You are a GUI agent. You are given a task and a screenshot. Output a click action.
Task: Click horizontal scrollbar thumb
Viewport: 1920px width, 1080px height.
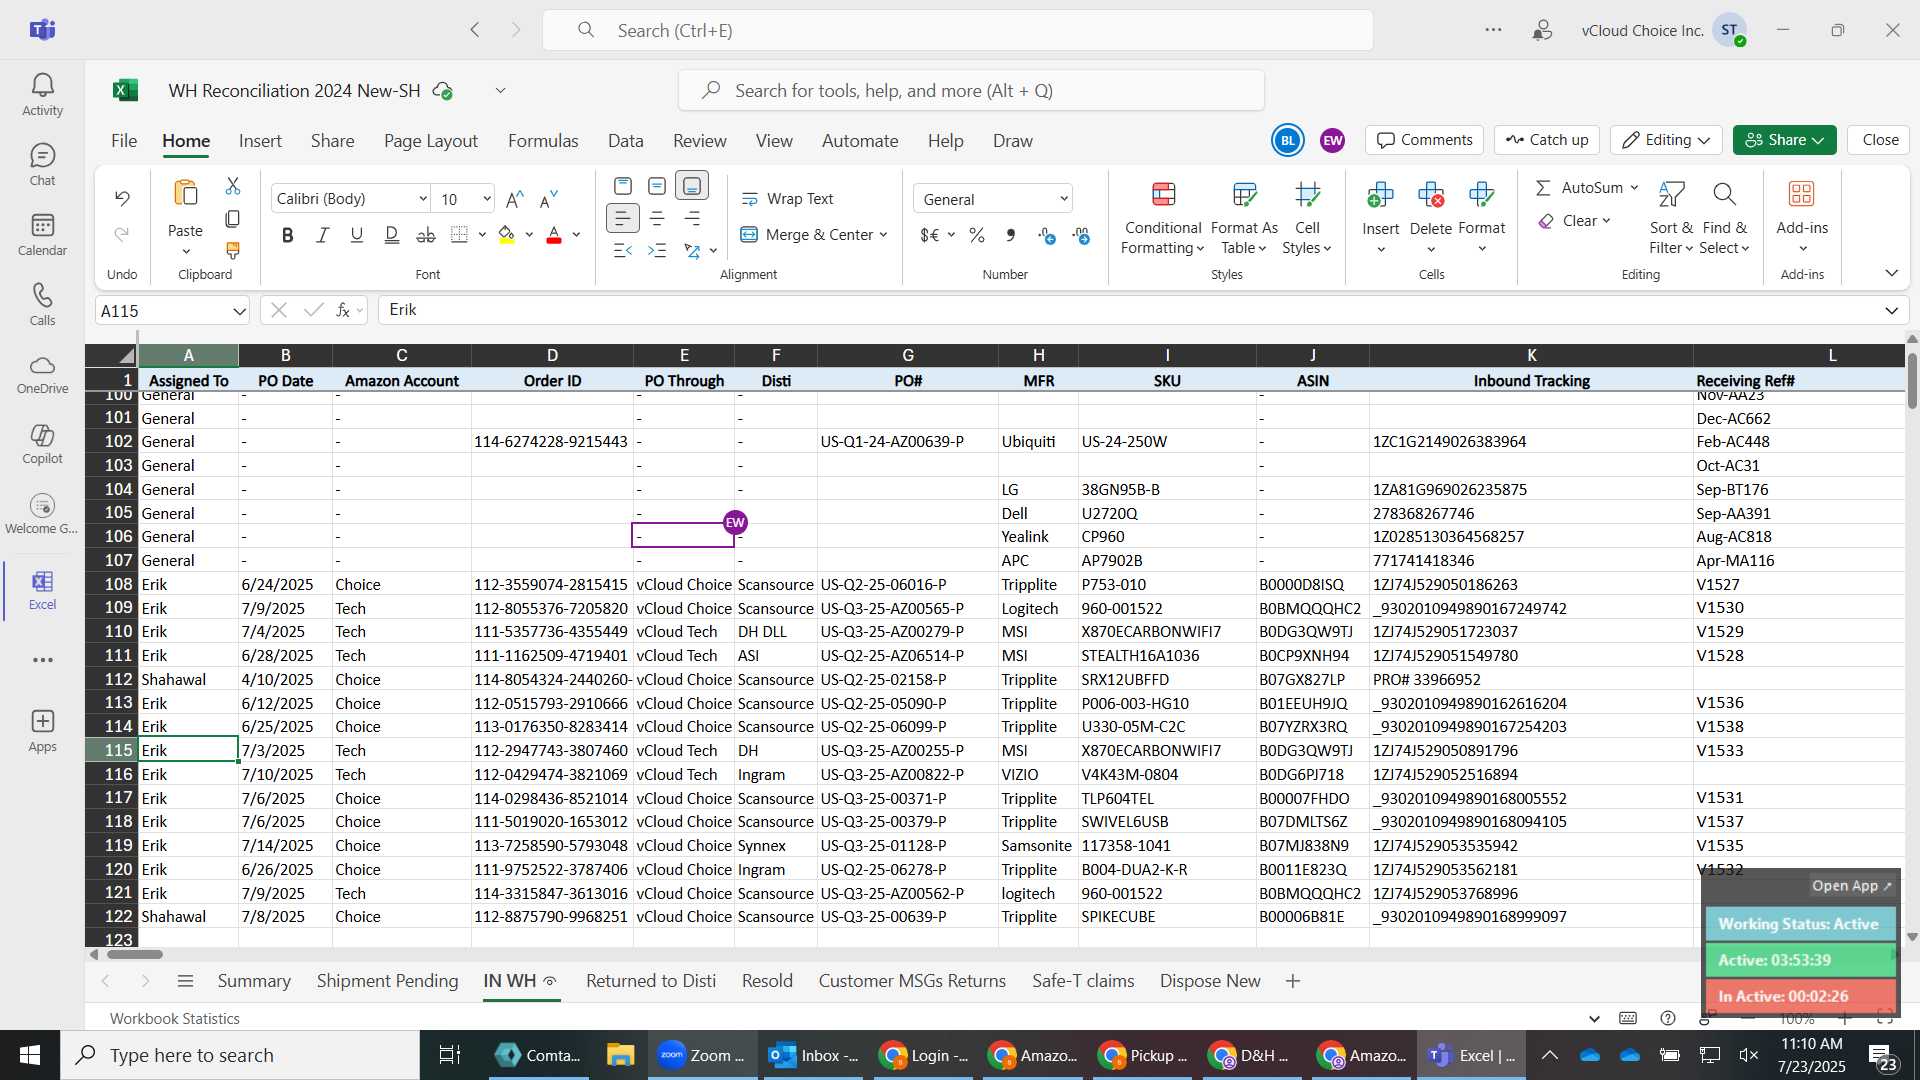(135, 954)
